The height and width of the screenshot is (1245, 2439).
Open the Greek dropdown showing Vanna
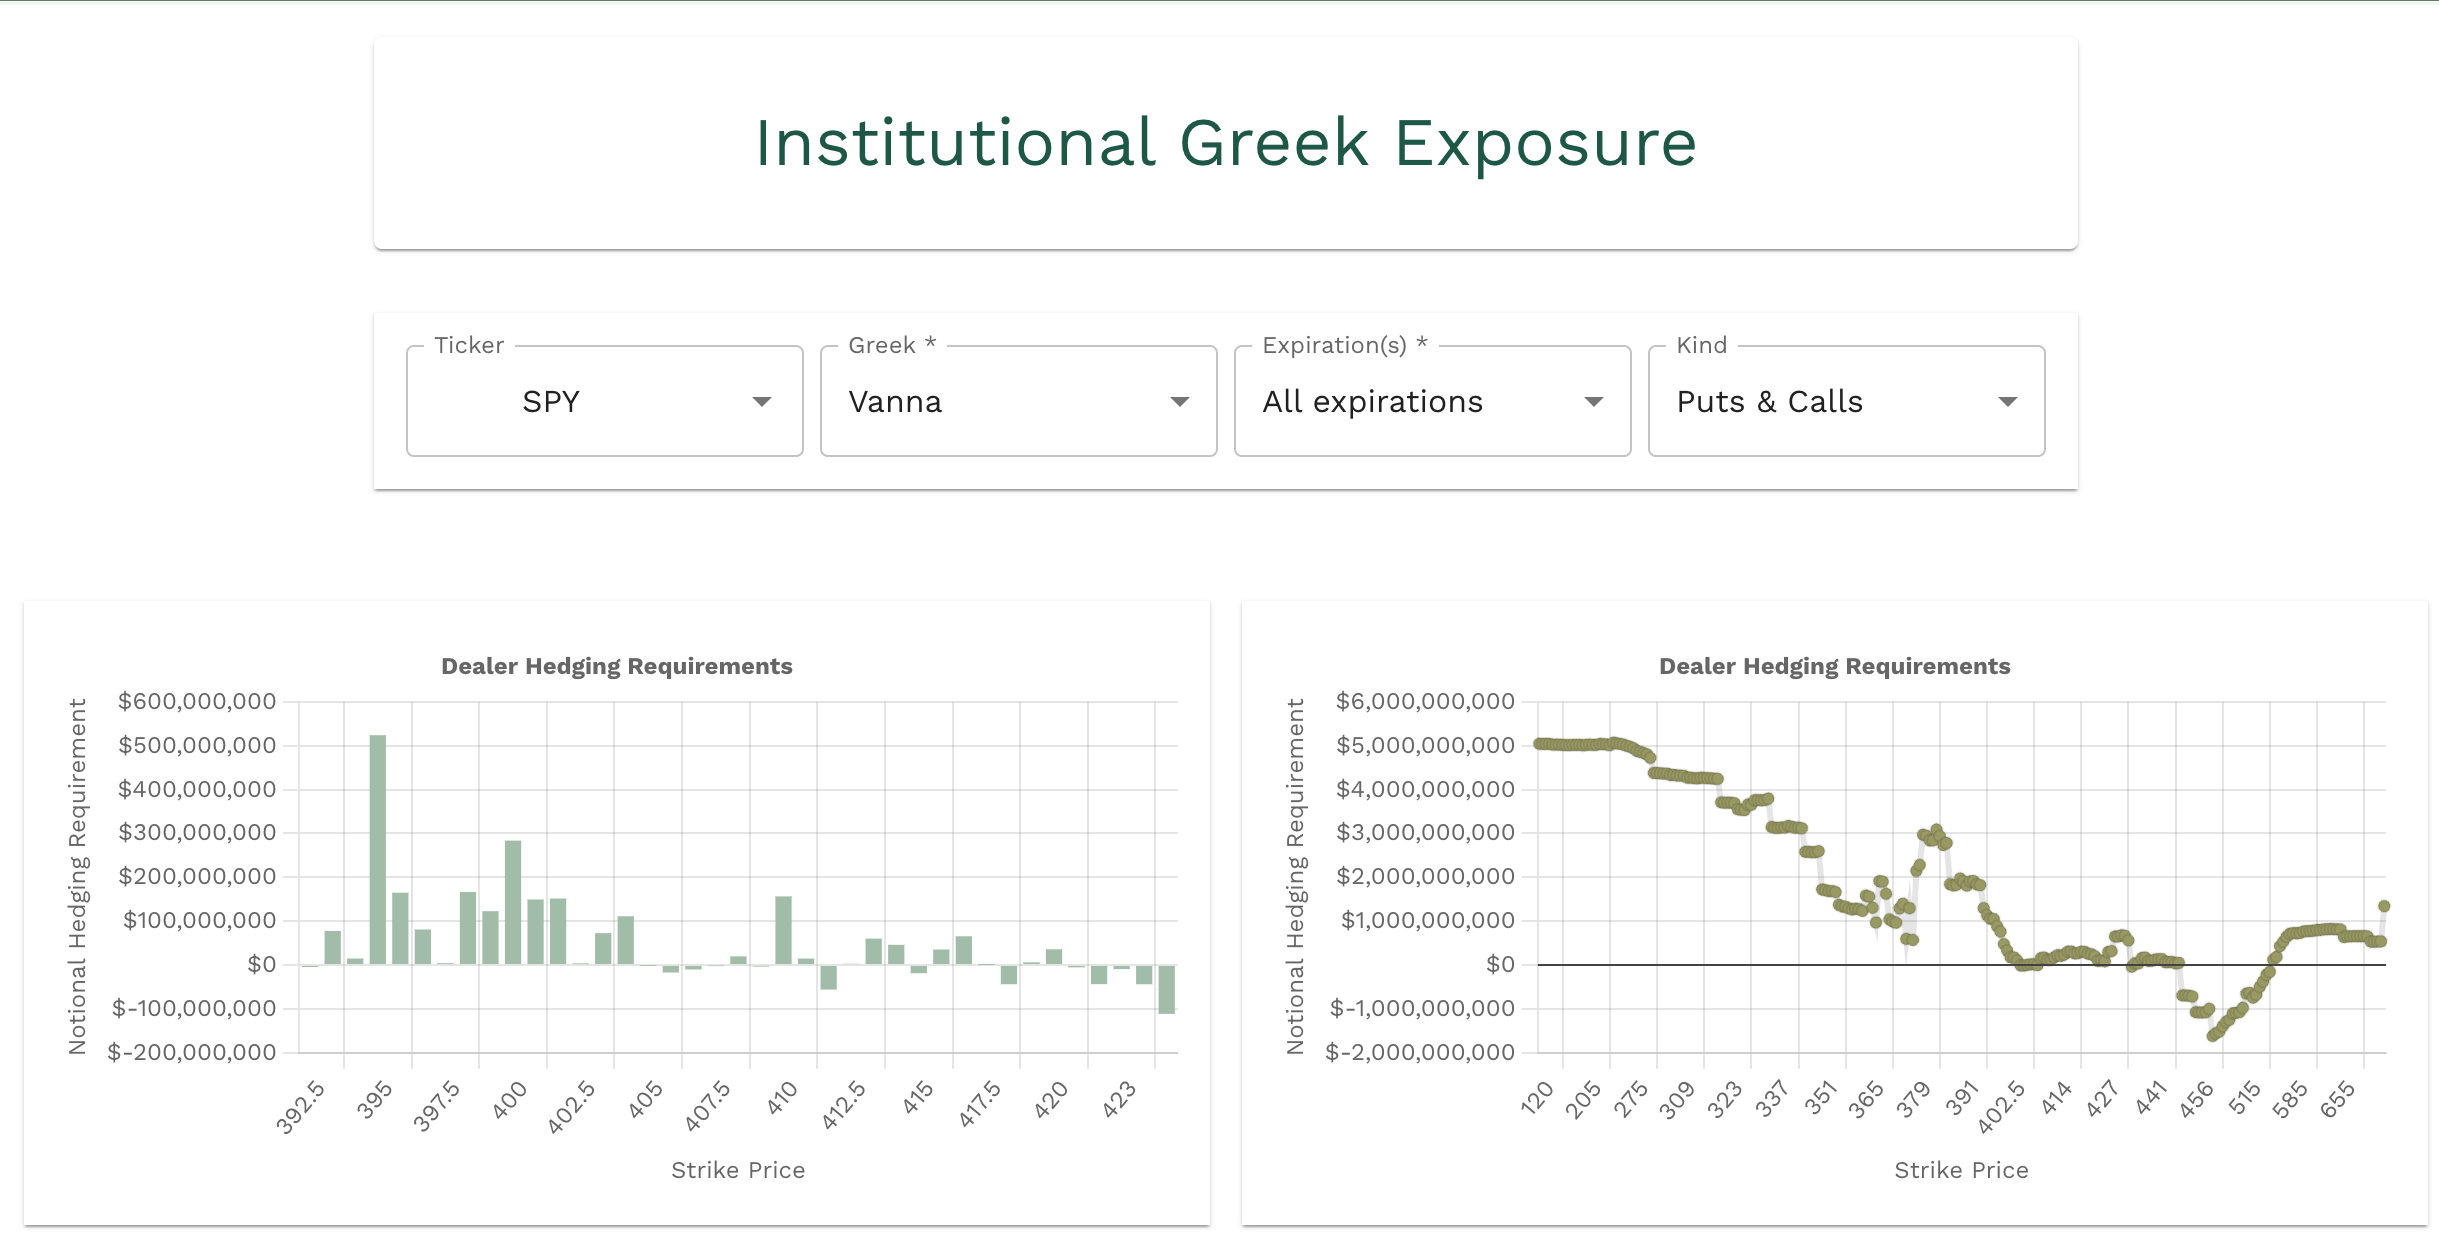1018,401
